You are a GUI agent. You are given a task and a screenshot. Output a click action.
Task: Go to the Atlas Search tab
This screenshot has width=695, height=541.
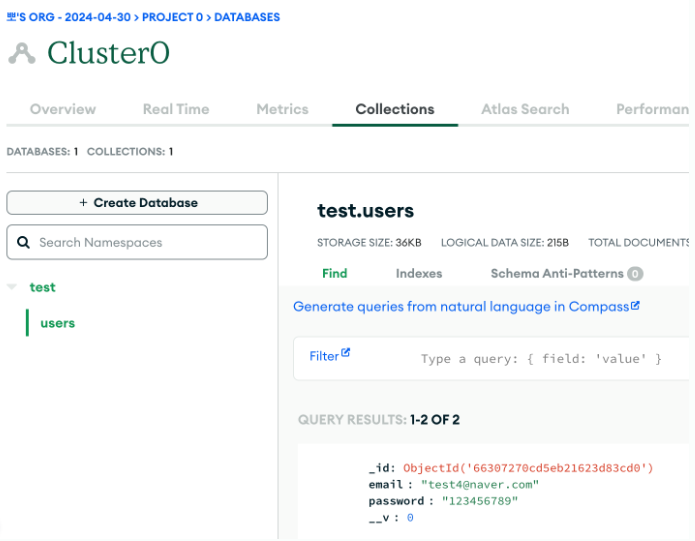click(x=525, y=109)
